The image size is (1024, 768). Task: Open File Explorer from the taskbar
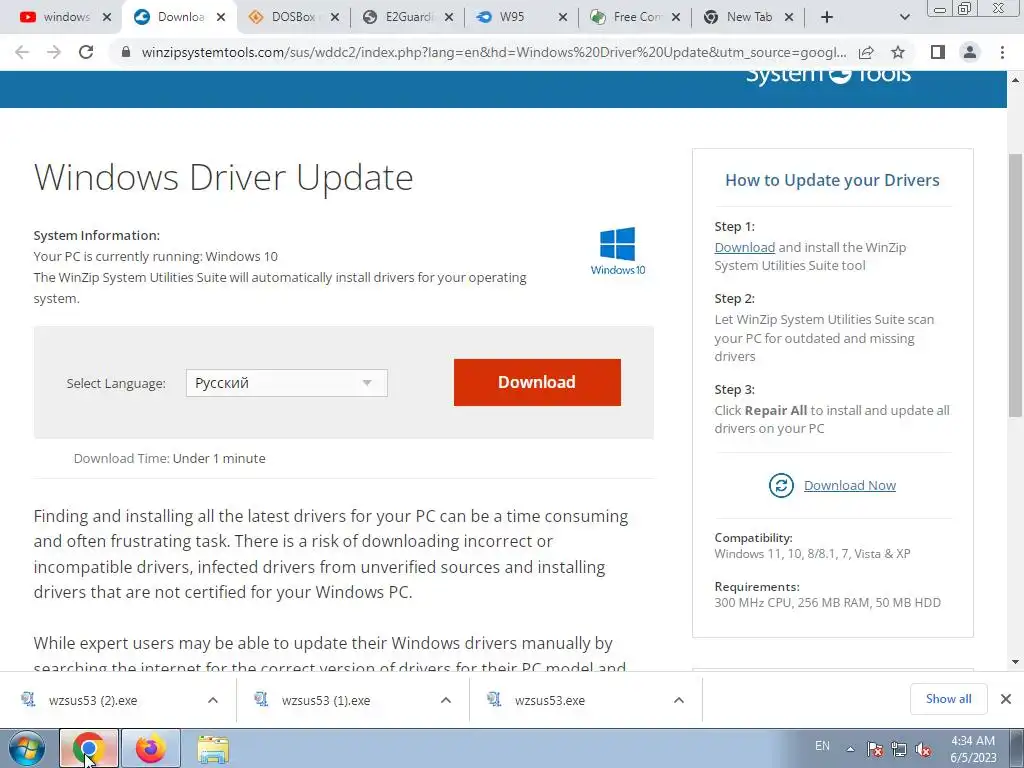click(x=213, y=748)
